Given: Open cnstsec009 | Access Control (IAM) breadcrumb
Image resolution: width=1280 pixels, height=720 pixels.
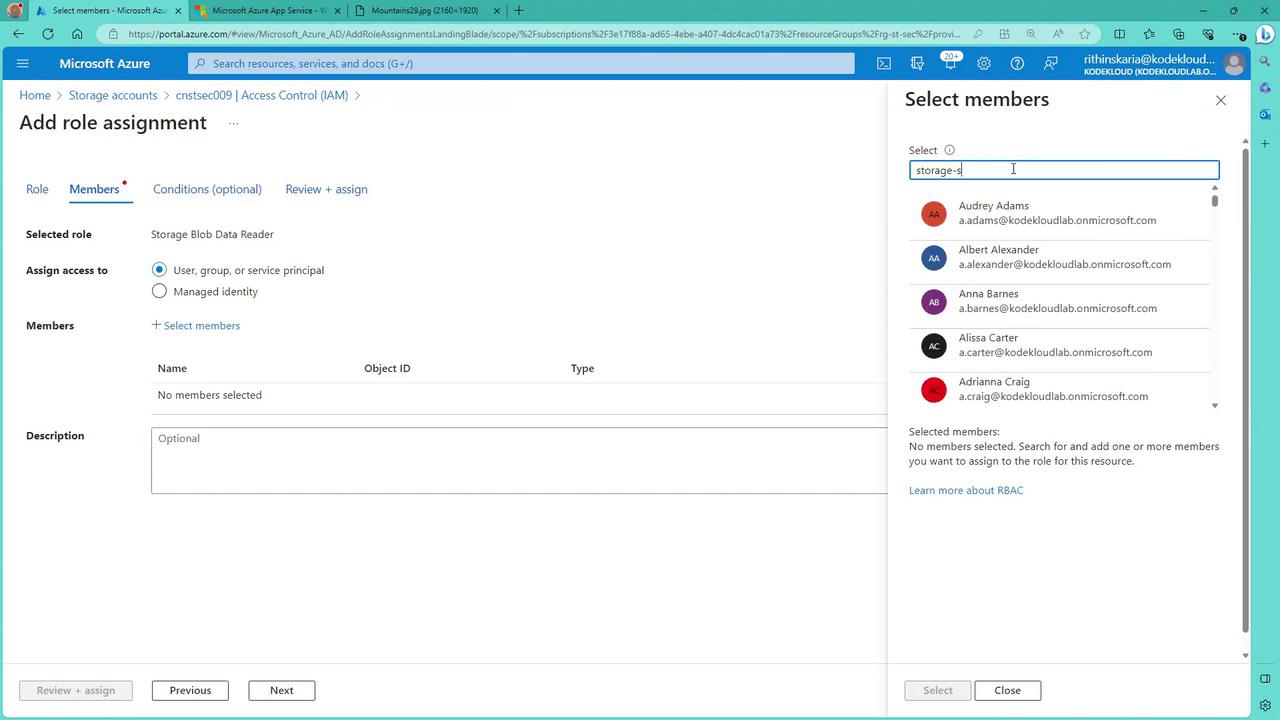Looking at the screenshot, I should [262, 95].
